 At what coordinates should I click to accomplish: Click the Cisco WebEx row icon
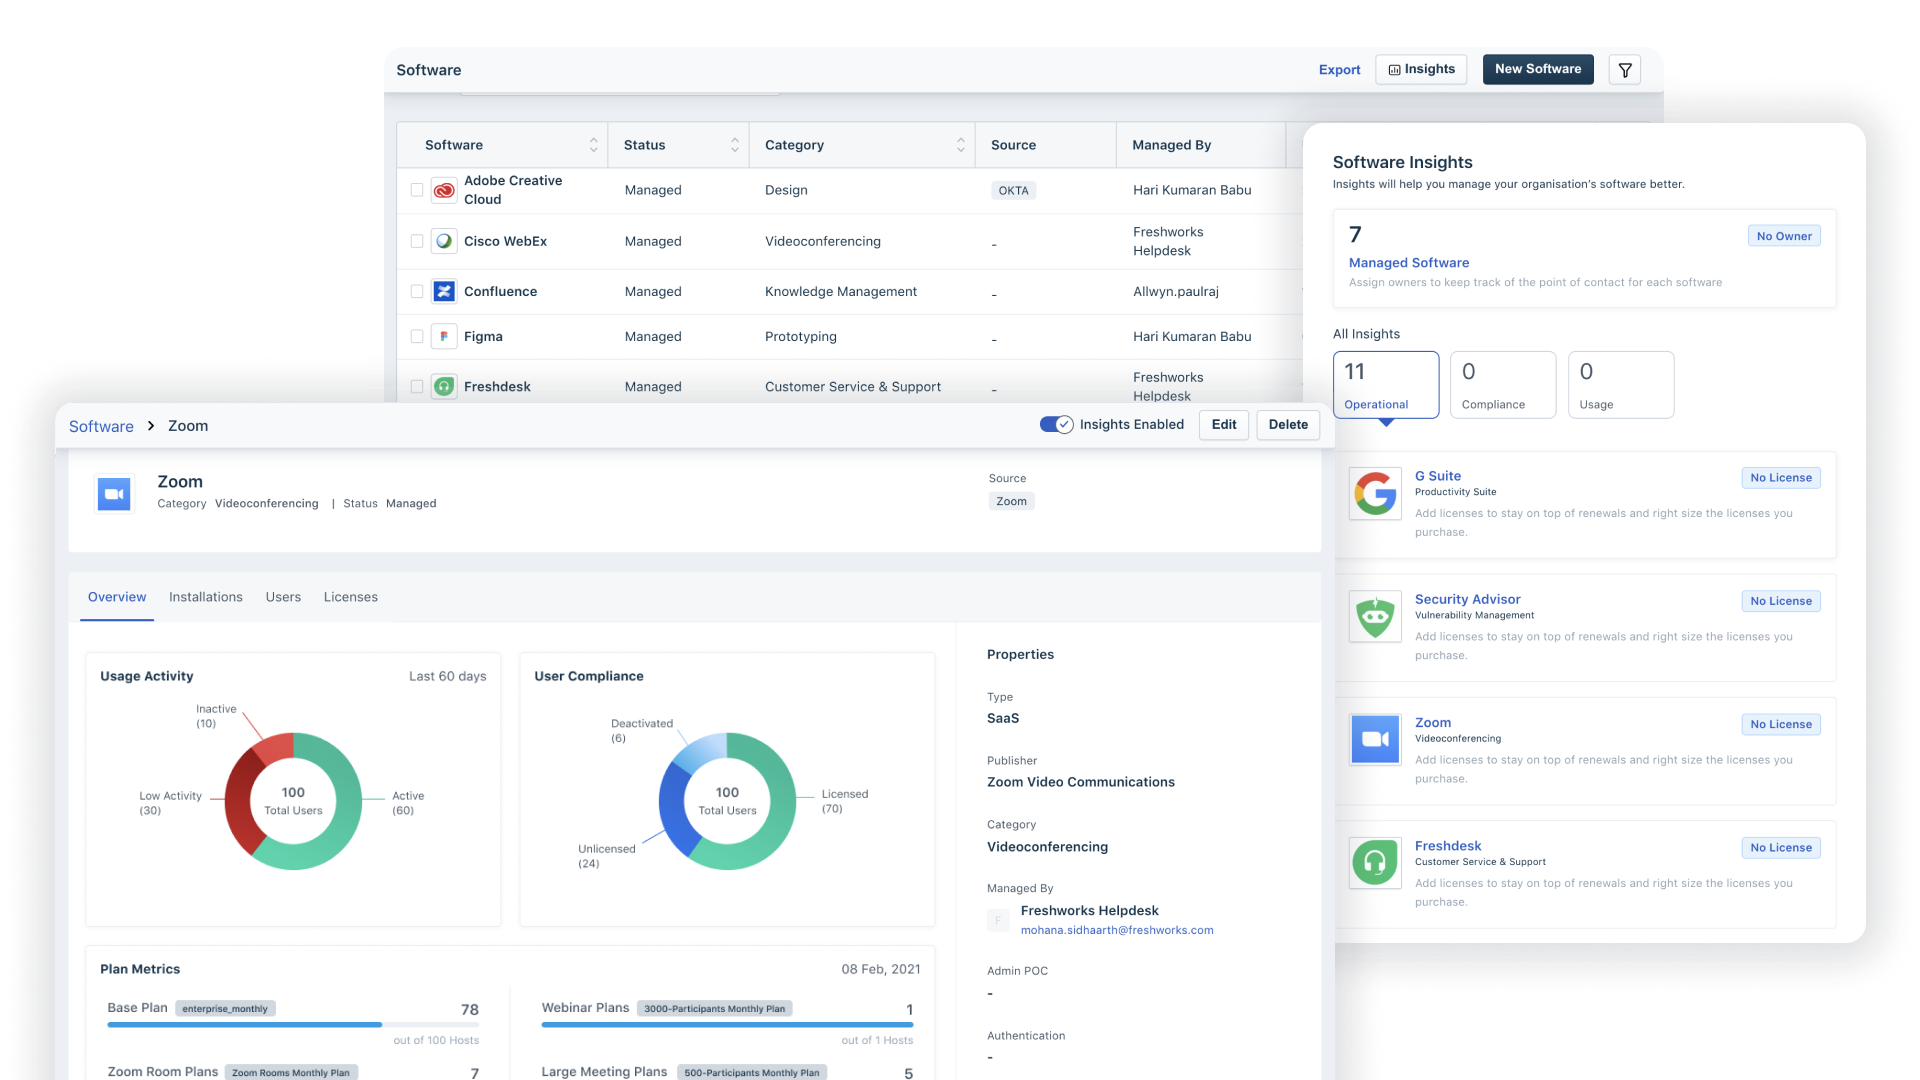[x=444, y=241]
